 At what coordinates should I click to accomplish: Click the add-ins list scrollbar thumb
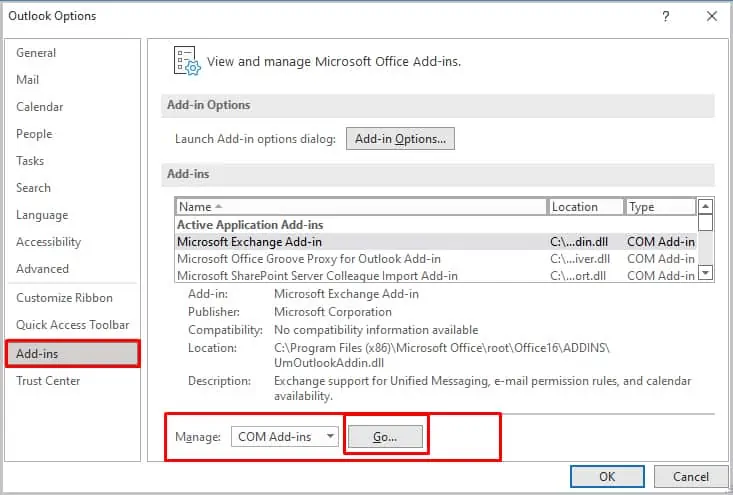(x=705, y=222)
